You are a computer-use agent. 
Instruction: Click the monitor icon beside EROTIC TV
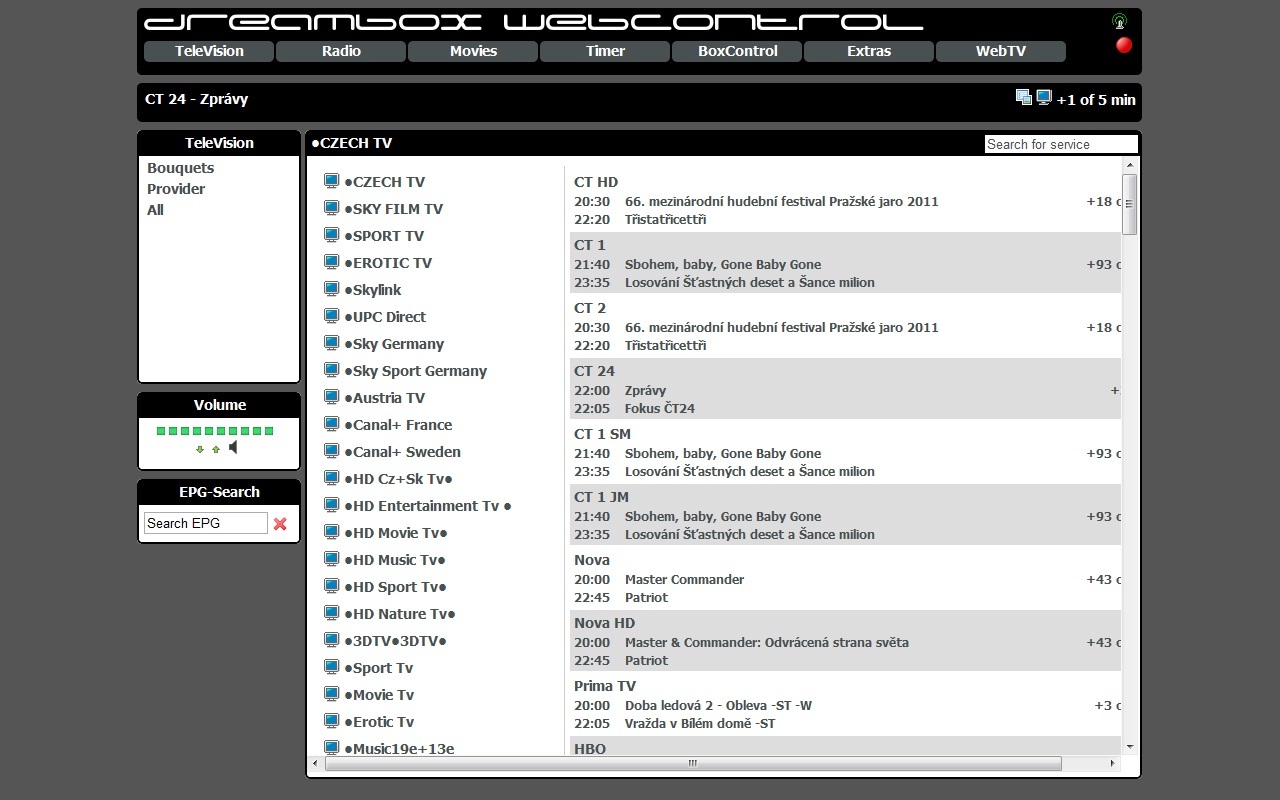332,262
